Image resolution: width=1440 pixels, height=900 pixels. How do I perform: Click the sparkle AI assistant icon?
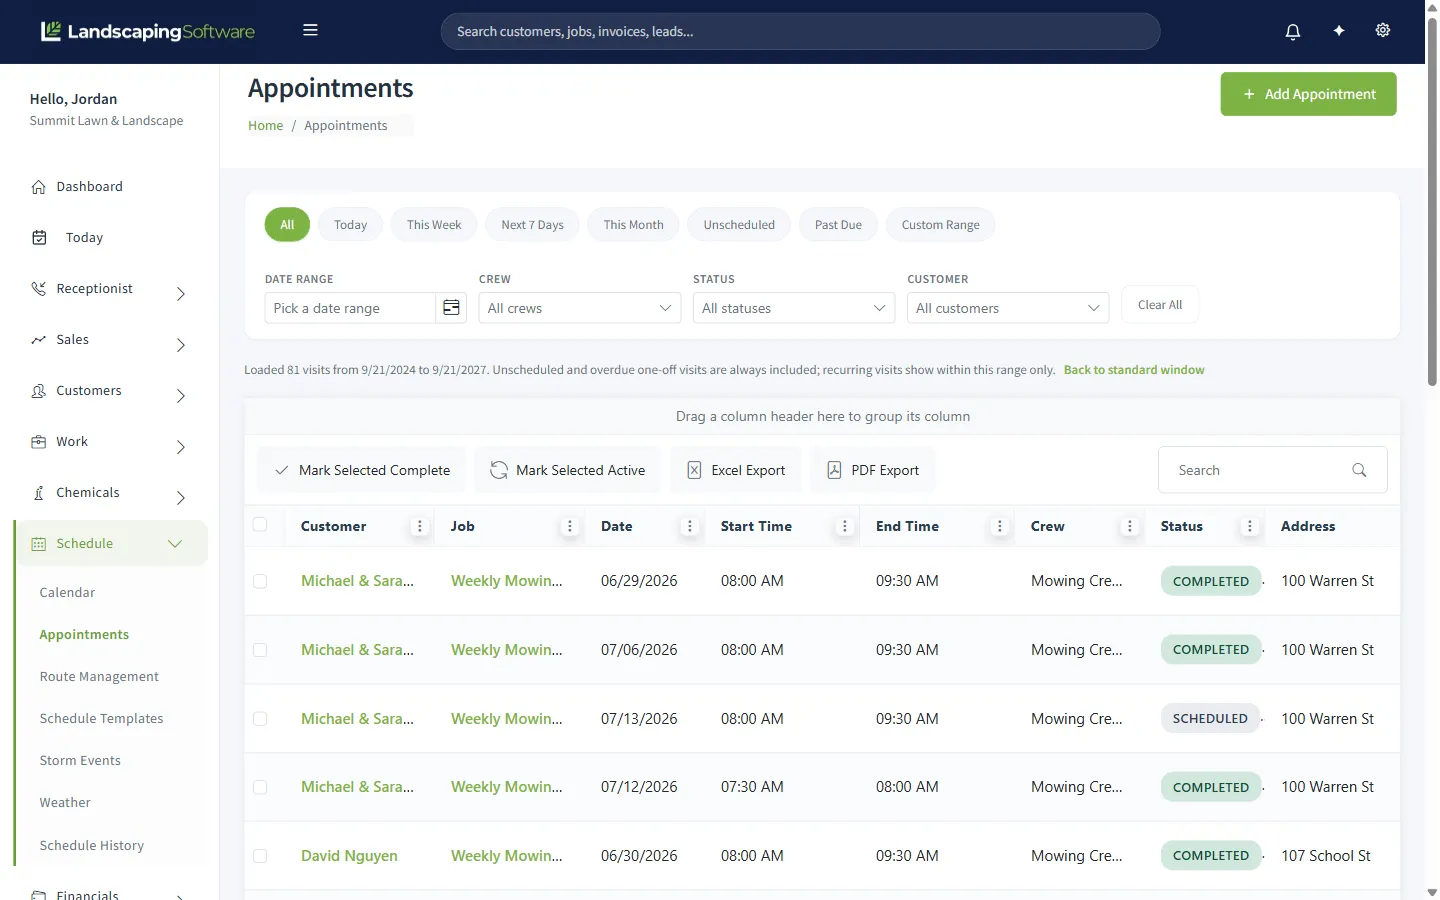pyautogui.click(x=1338, y=31)
